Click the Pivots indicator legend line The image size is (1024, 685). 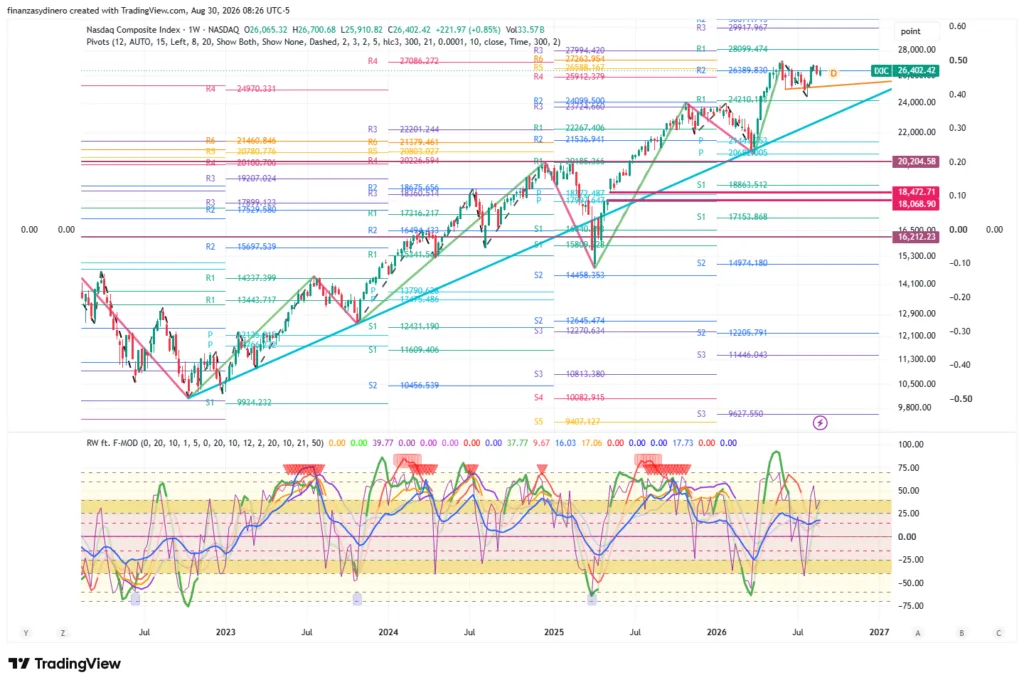click(x=323, y=42)
